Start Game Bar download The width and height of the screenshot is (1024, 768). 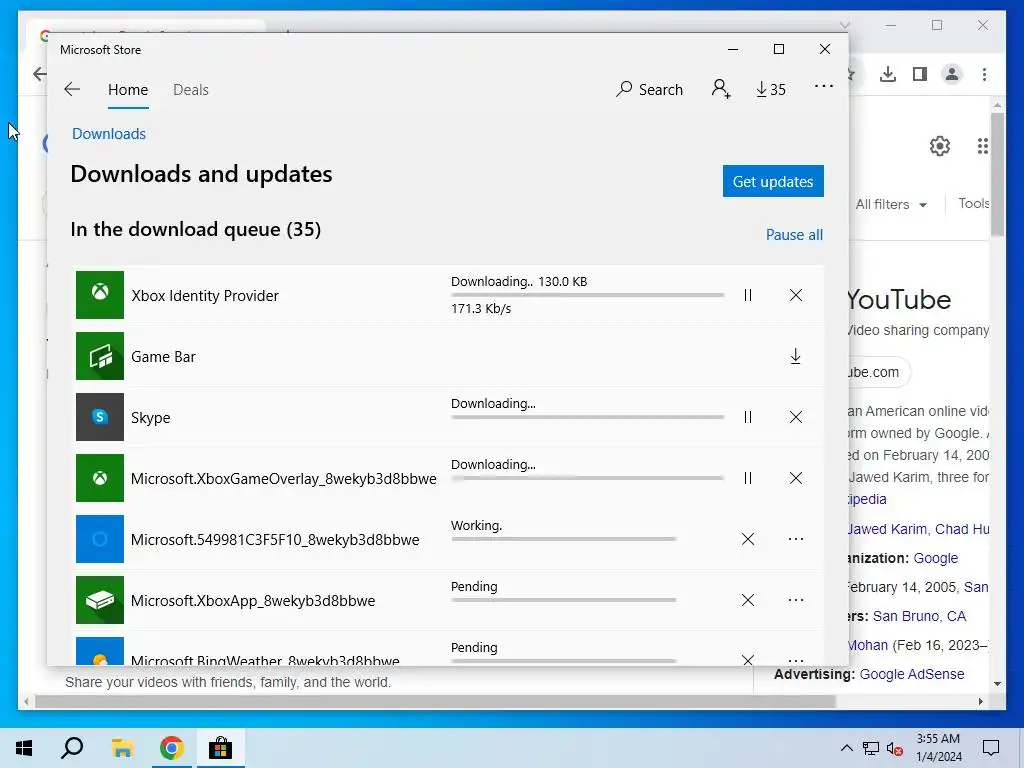(795, 357)
